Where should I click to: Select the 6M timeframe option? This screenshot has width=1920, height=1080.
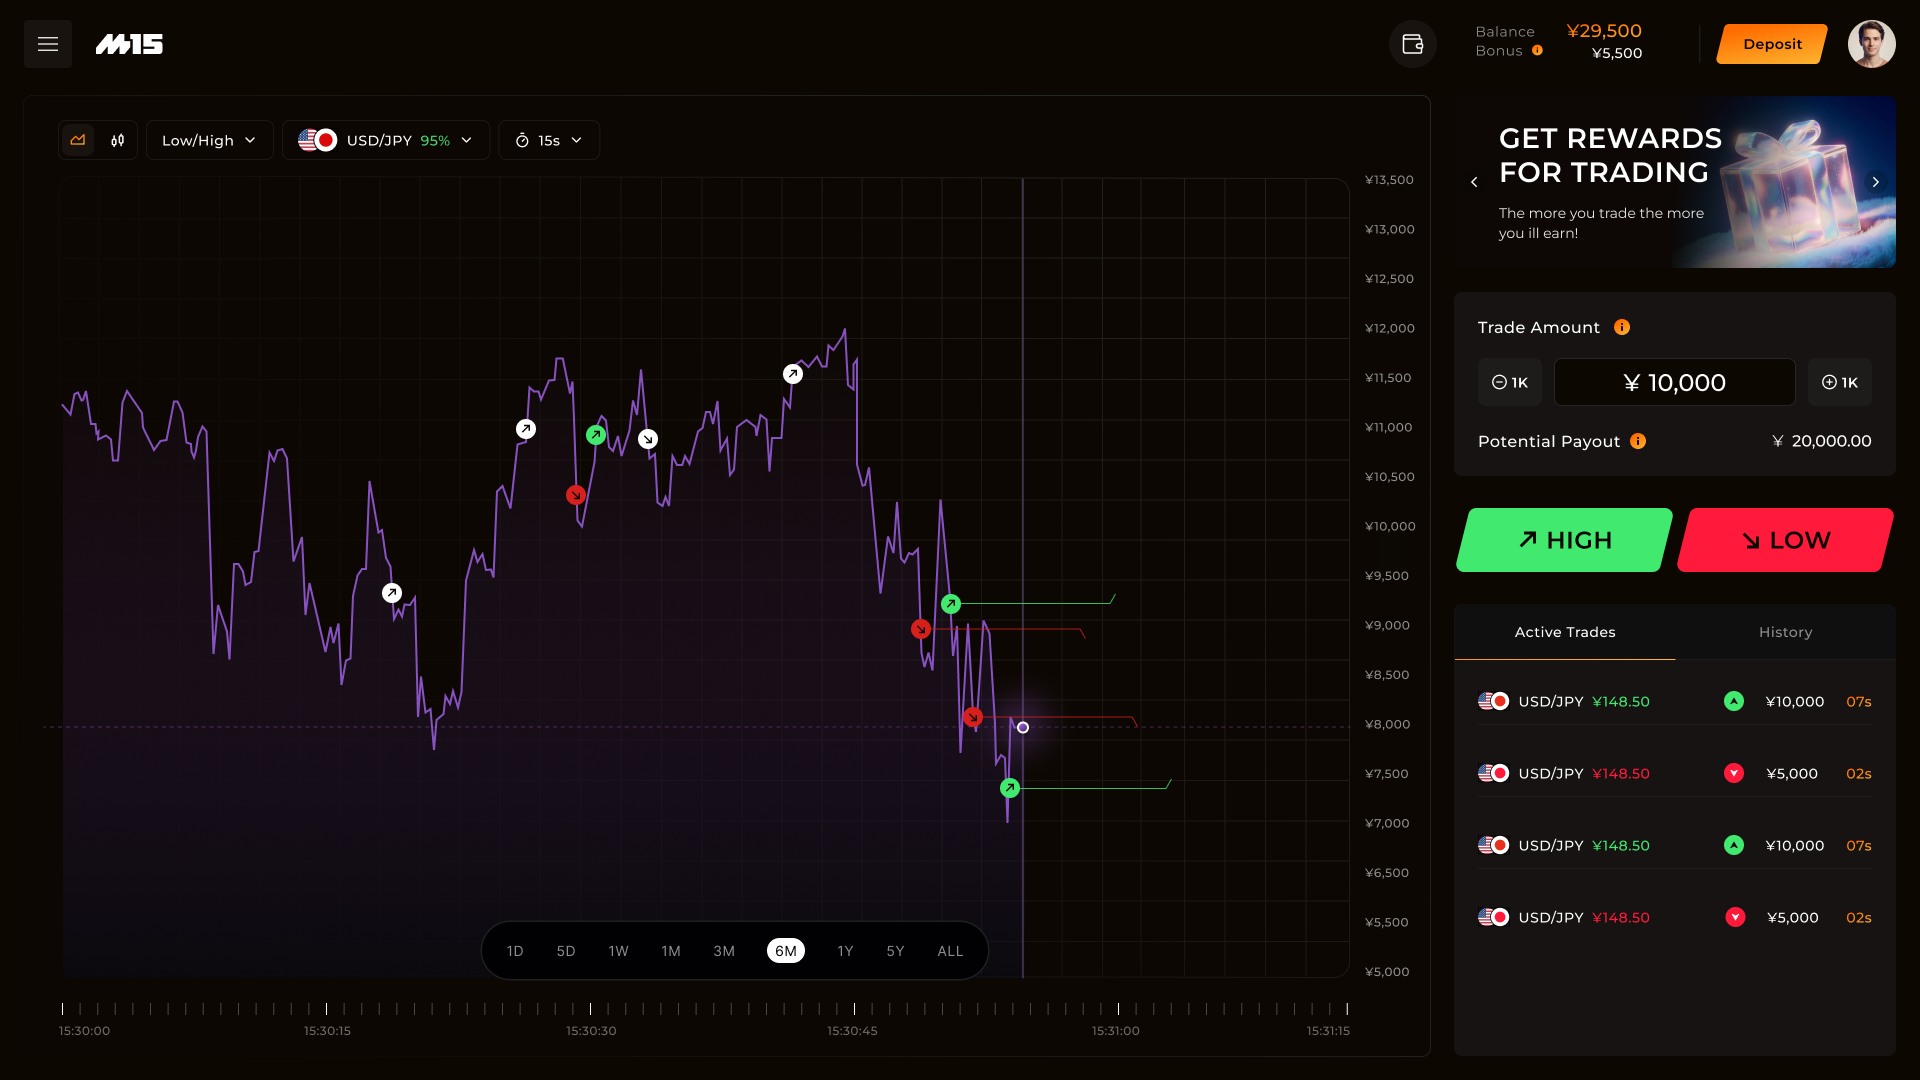pyautogui.click(x=785, y=951)
